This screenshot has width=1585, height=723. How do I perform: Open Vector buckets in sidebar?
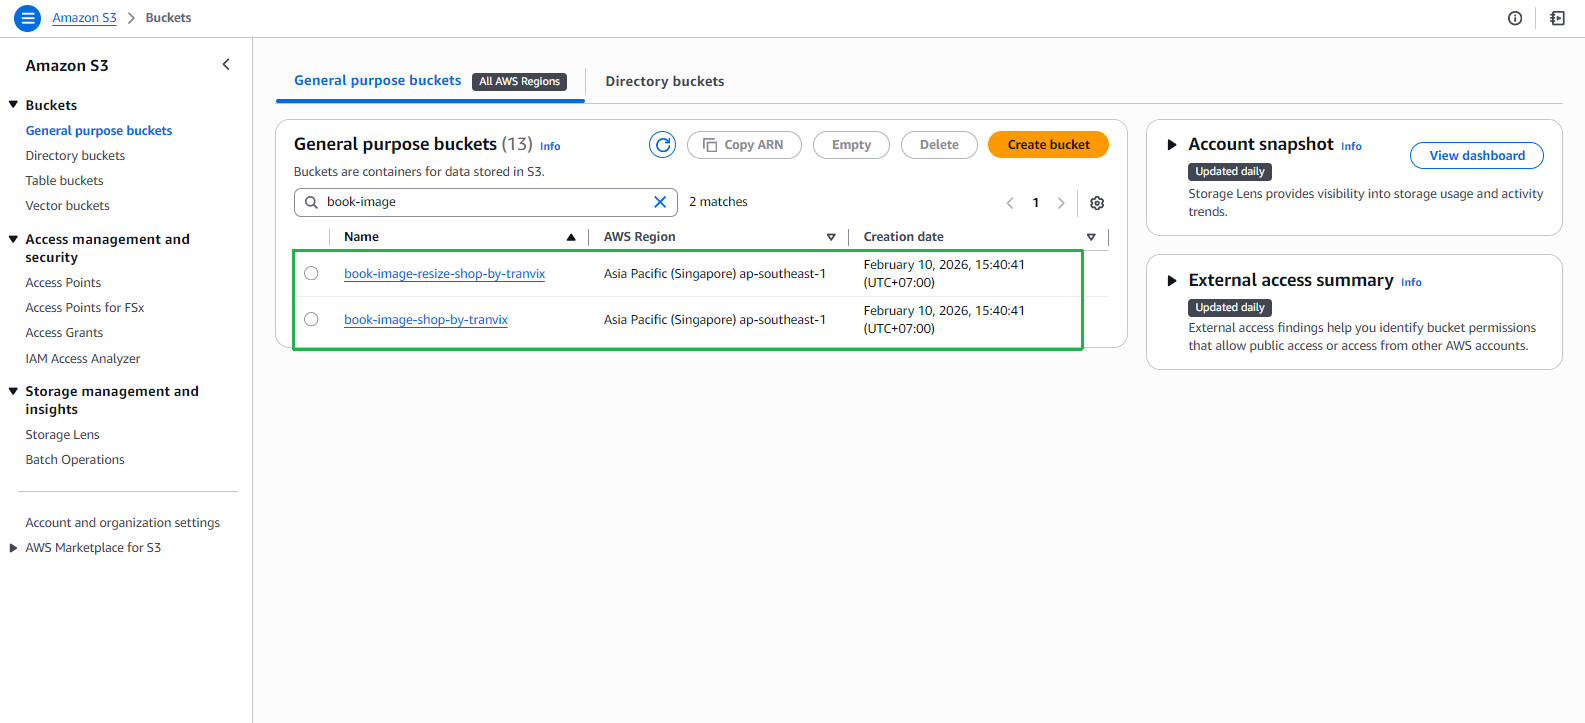tap(67, 206)
